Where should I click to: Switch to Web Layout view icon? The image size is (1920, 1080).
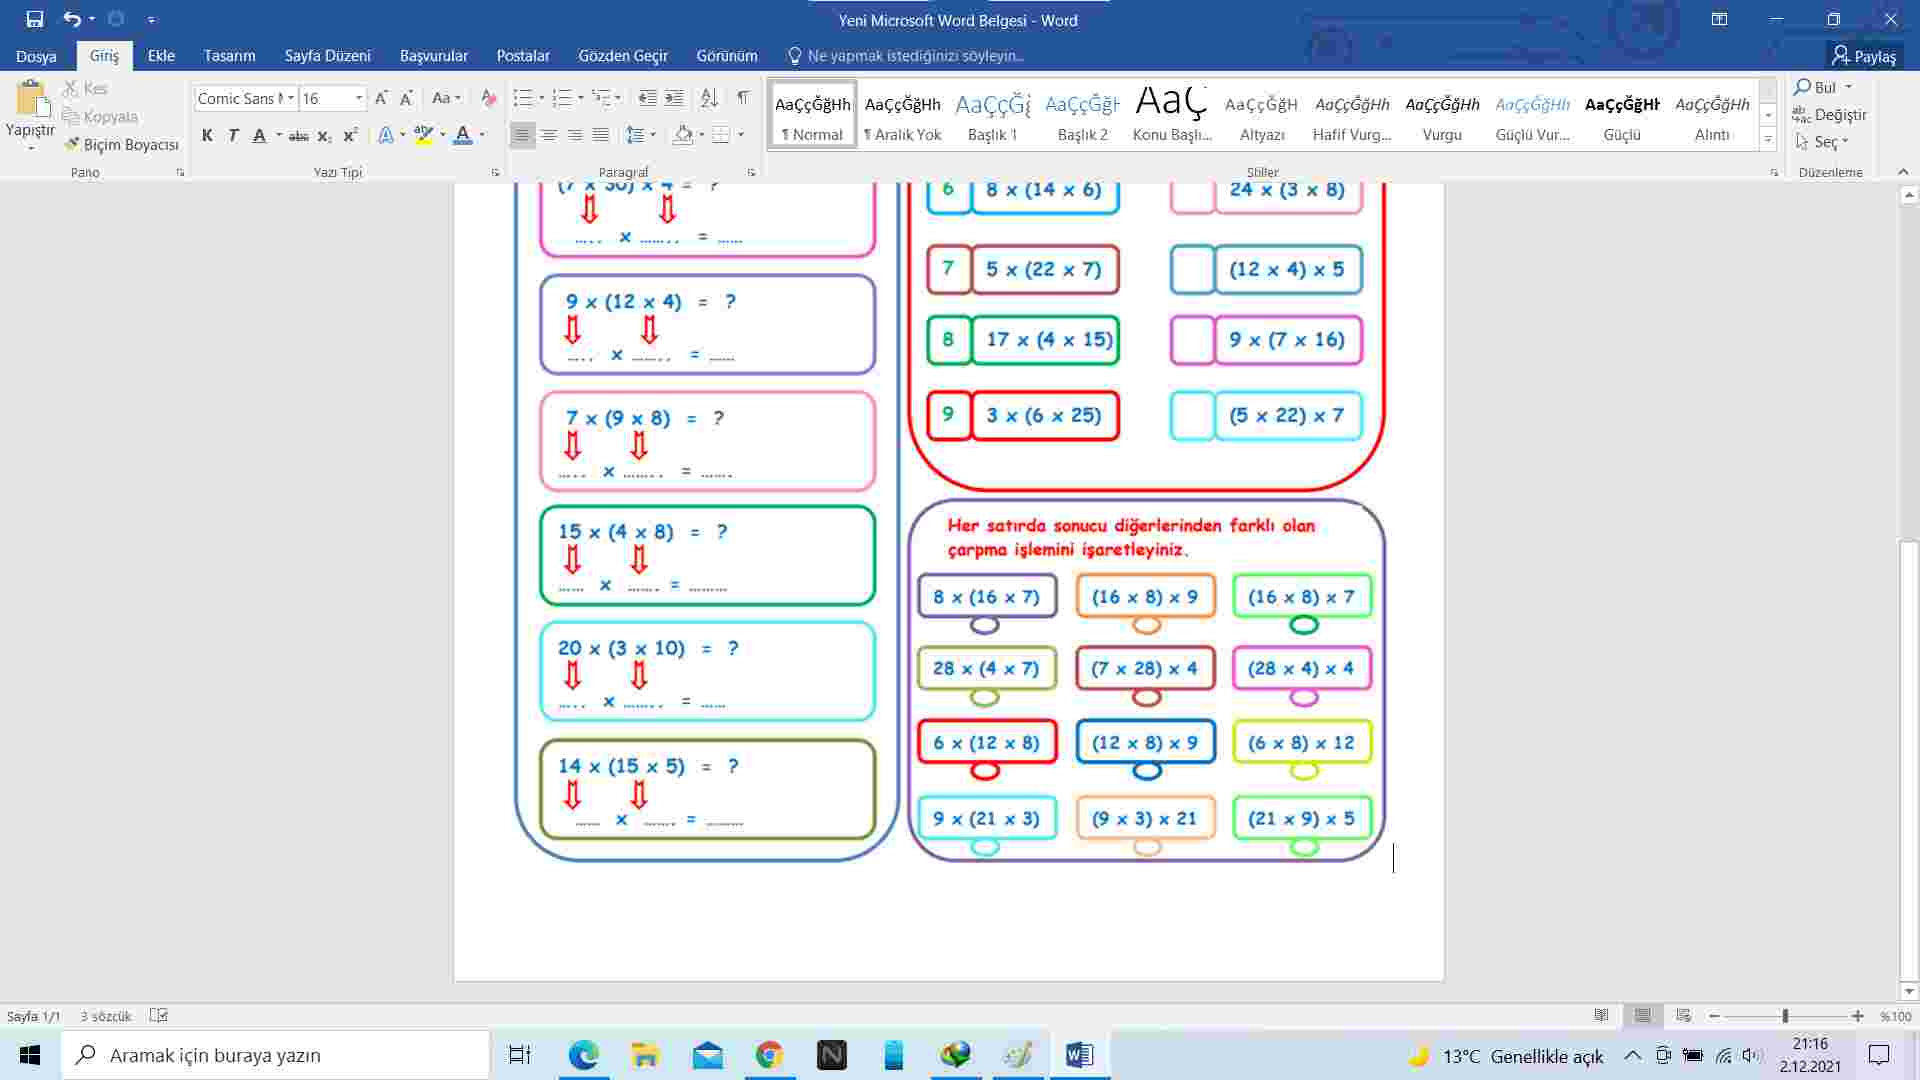[x=1683, y=1016]
